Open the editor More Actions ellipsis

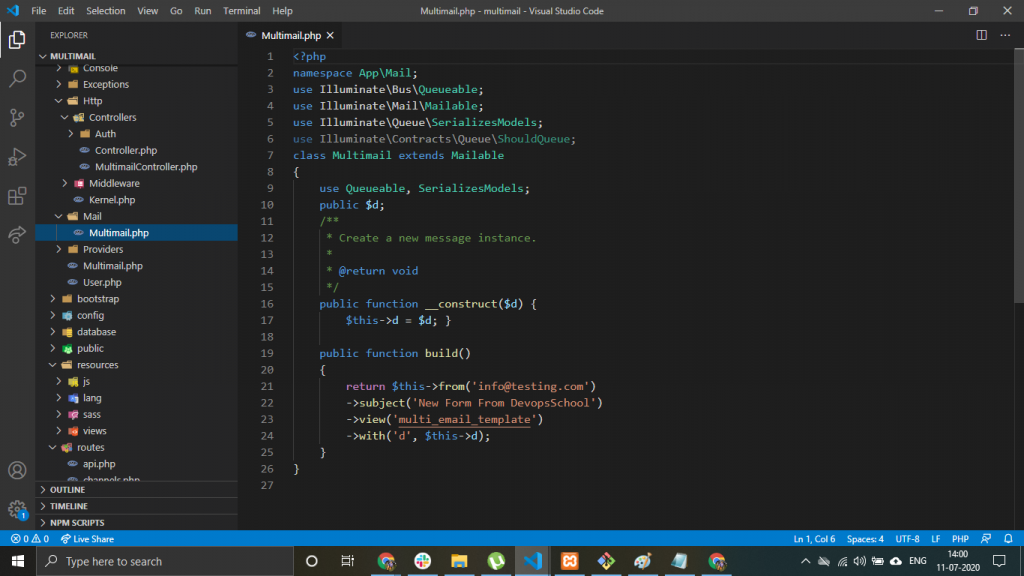(1005, 35)
